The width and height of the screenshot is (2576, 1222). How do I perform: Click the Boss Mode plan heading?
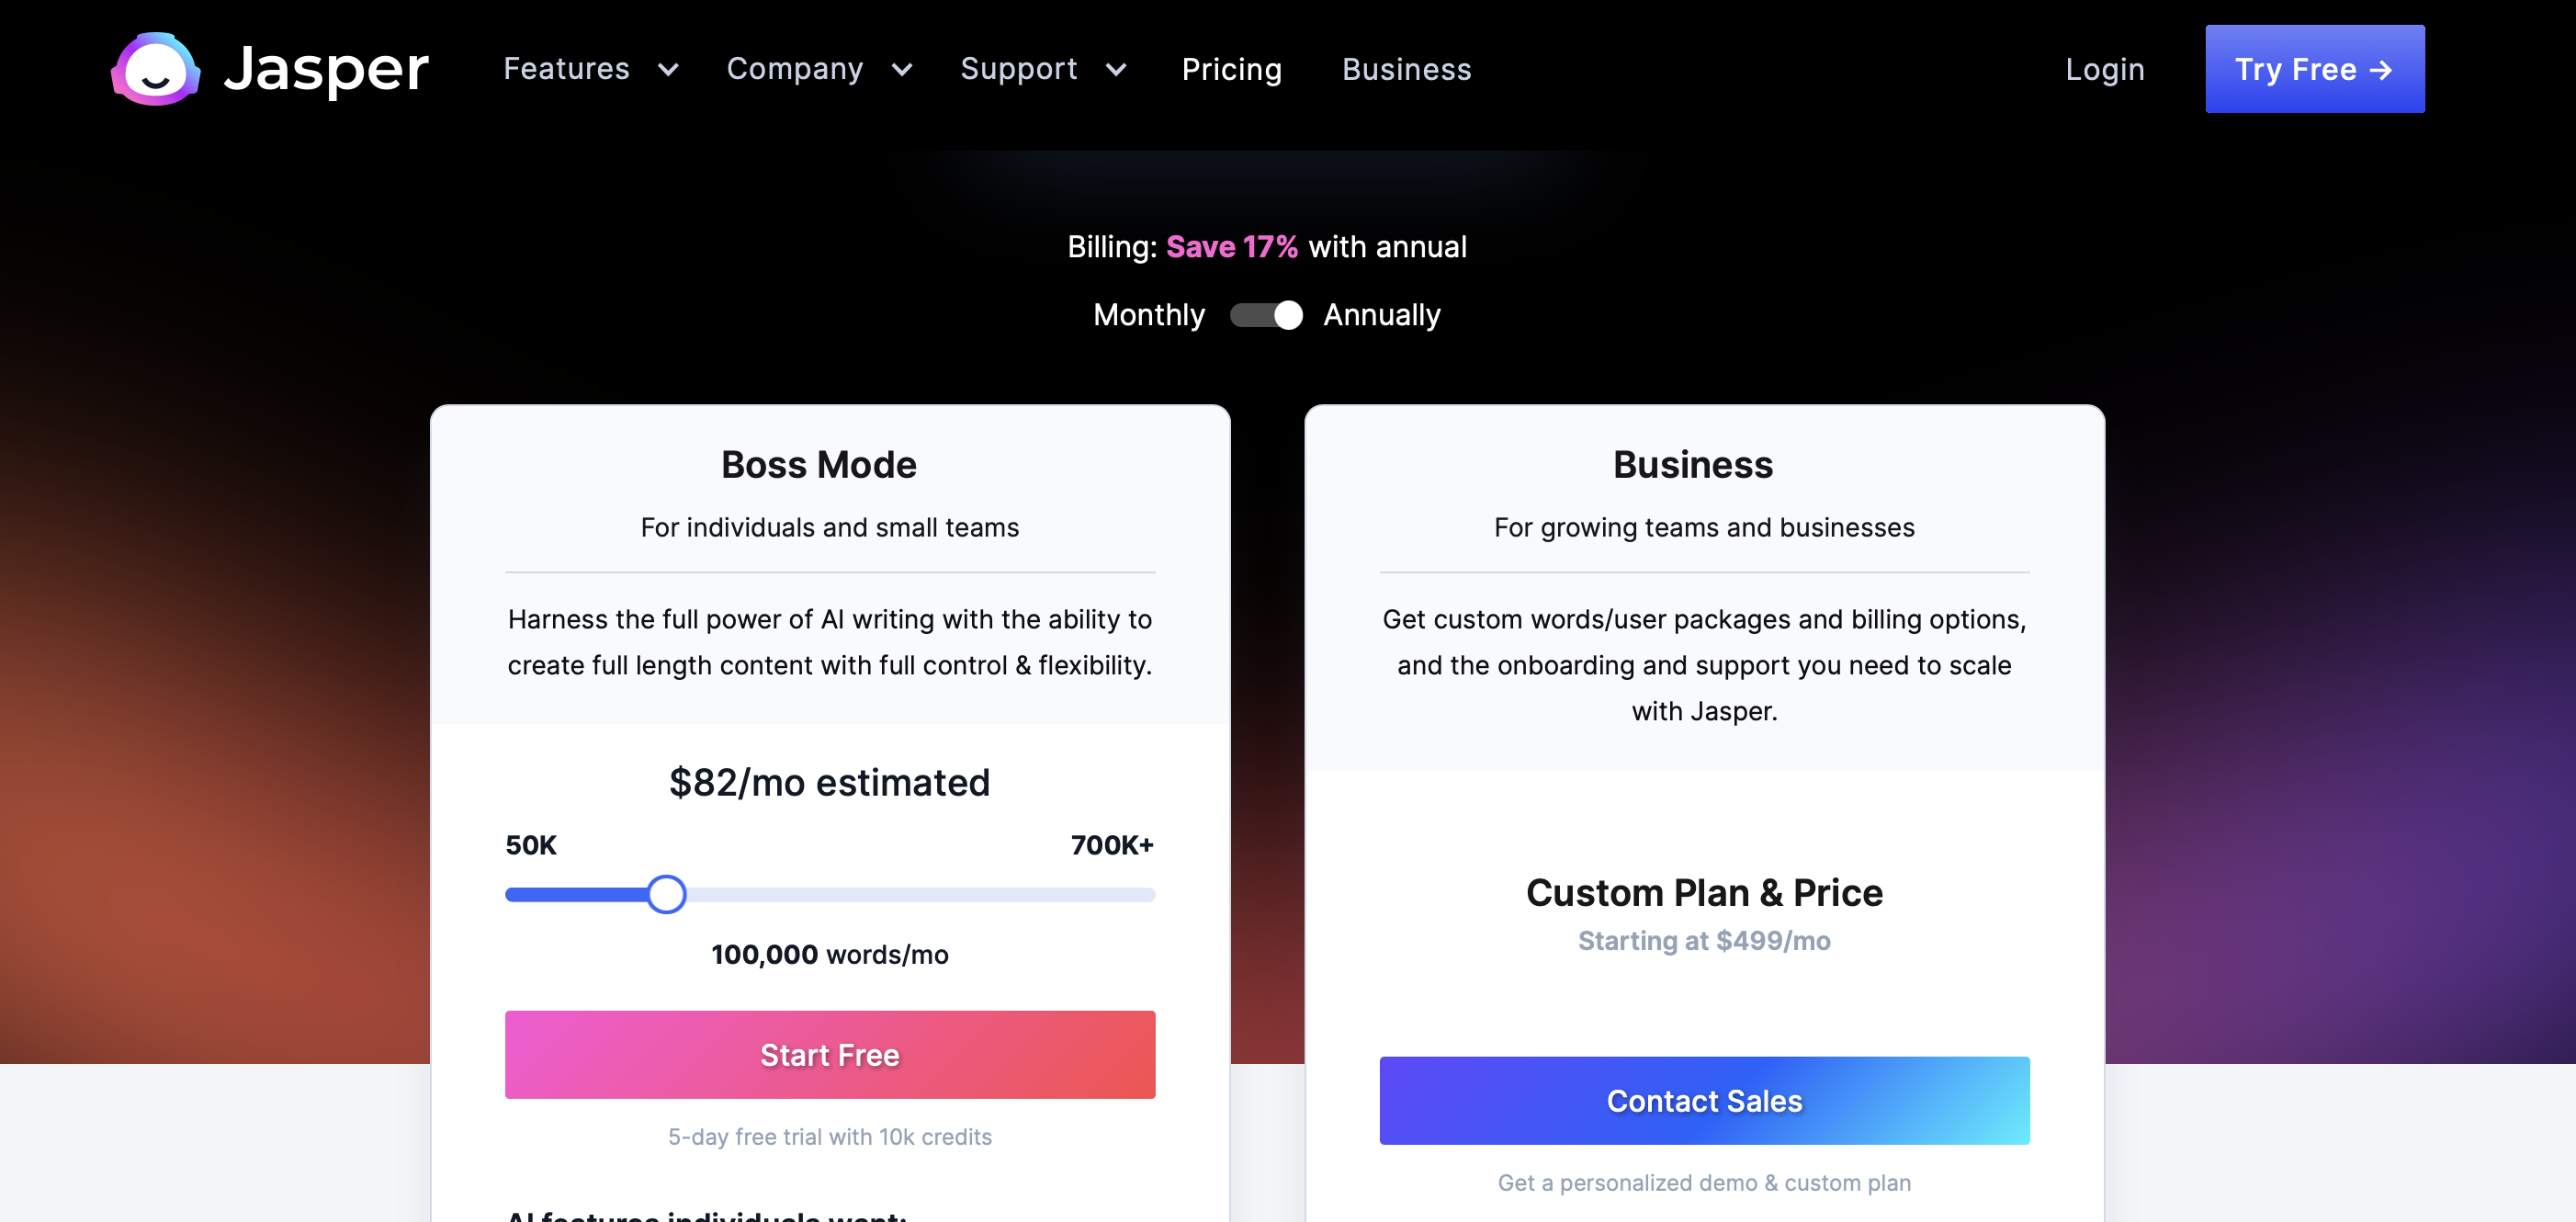coord(818,465)
